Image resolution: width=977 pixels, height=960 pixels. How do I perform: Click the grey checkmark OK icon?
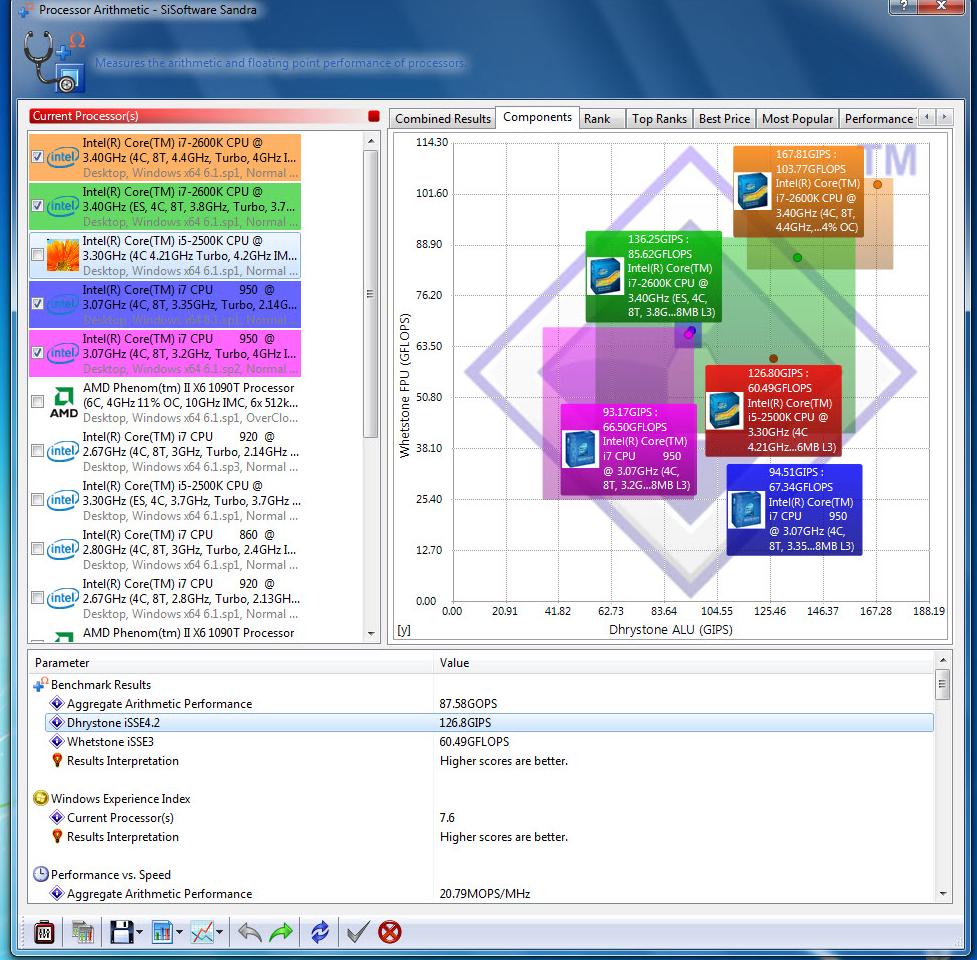click(358, 932)
